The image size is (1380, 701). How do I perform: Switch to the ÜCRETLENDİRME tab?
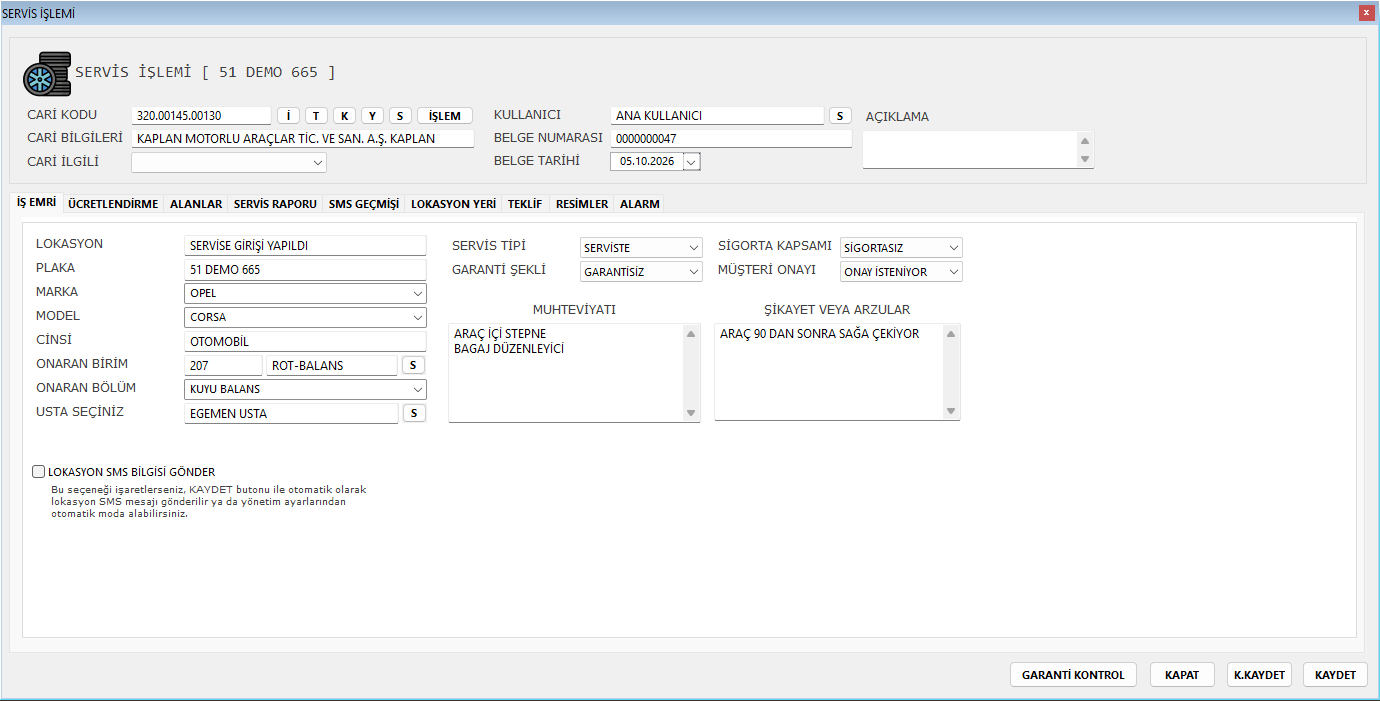[x=113, y=204]
